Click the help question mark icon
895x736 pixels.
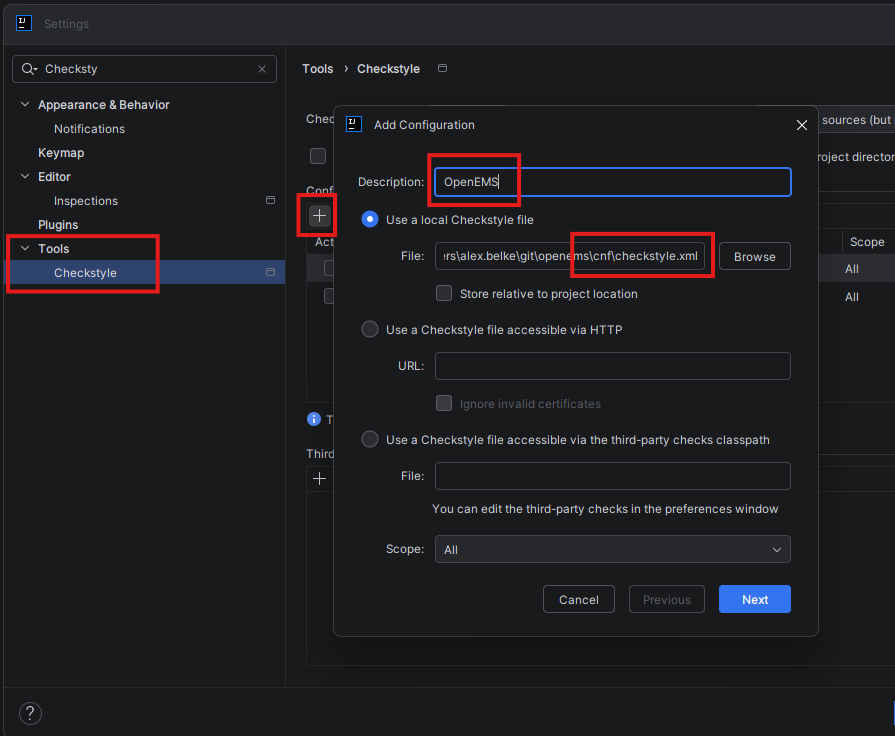point(30,713)
